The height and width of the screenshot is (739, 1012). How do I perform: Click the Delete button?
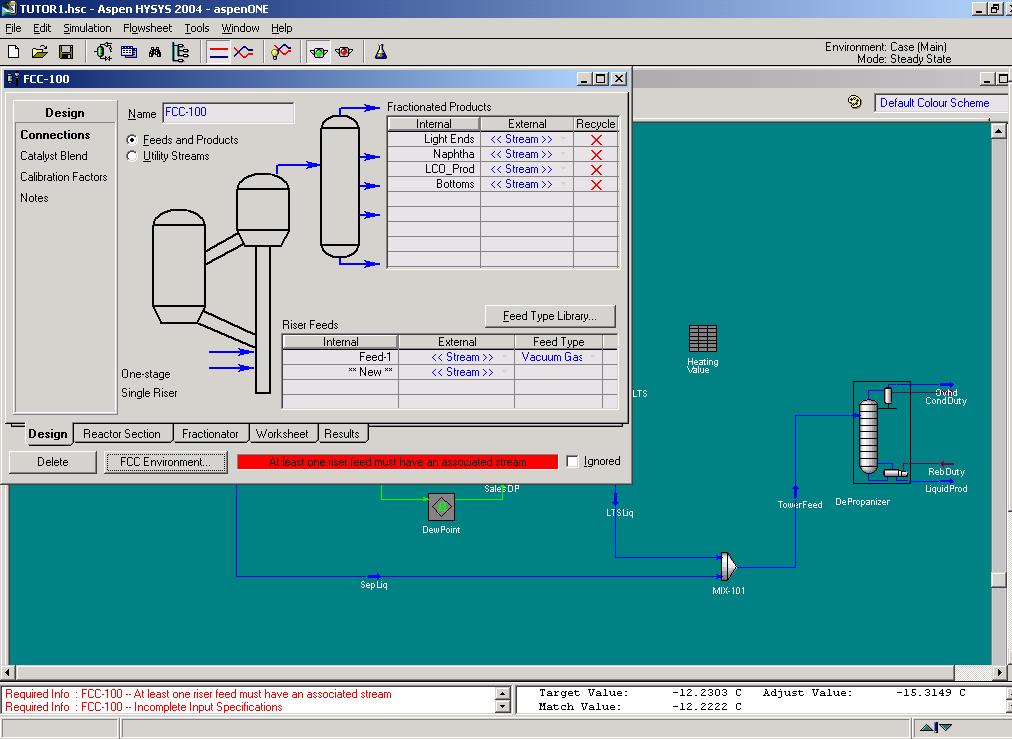coord(52,461)
